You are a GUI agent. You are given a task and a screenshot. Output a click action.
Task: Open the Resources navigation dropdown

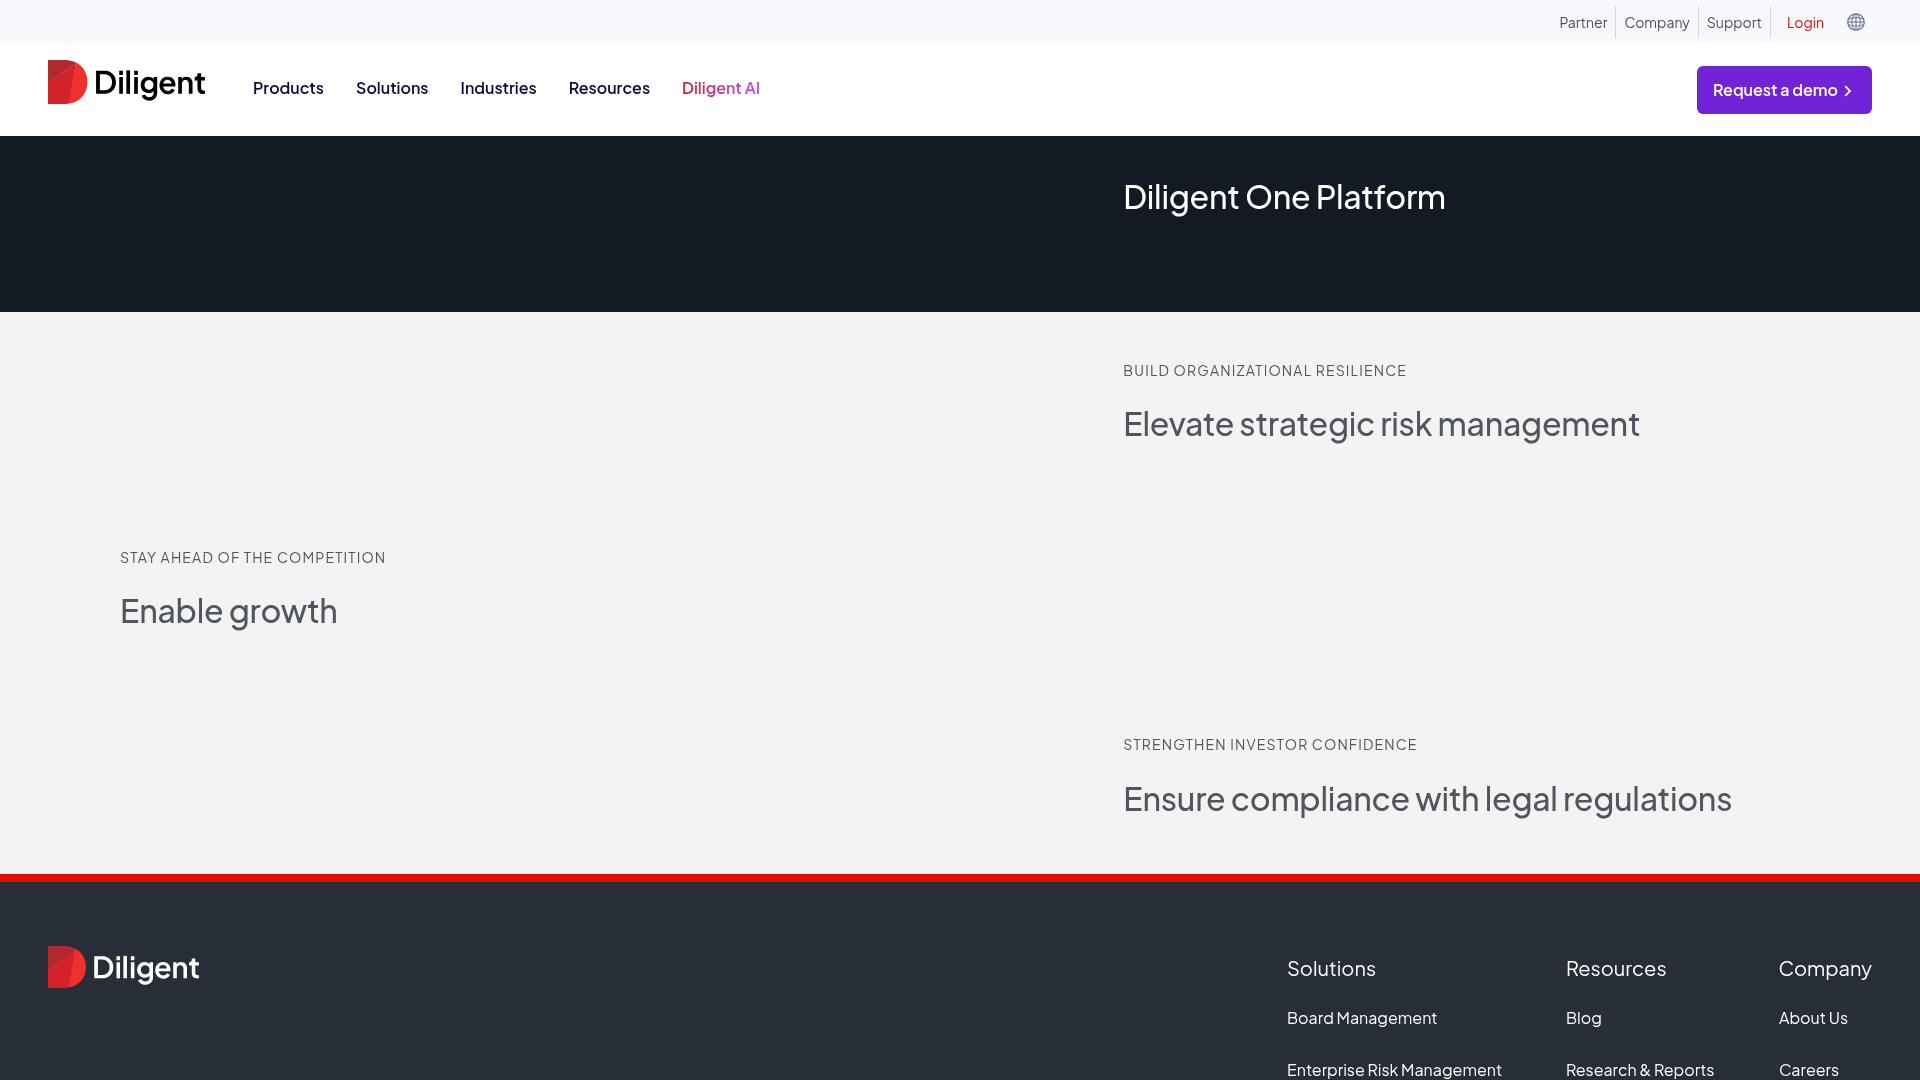point(608,89)
